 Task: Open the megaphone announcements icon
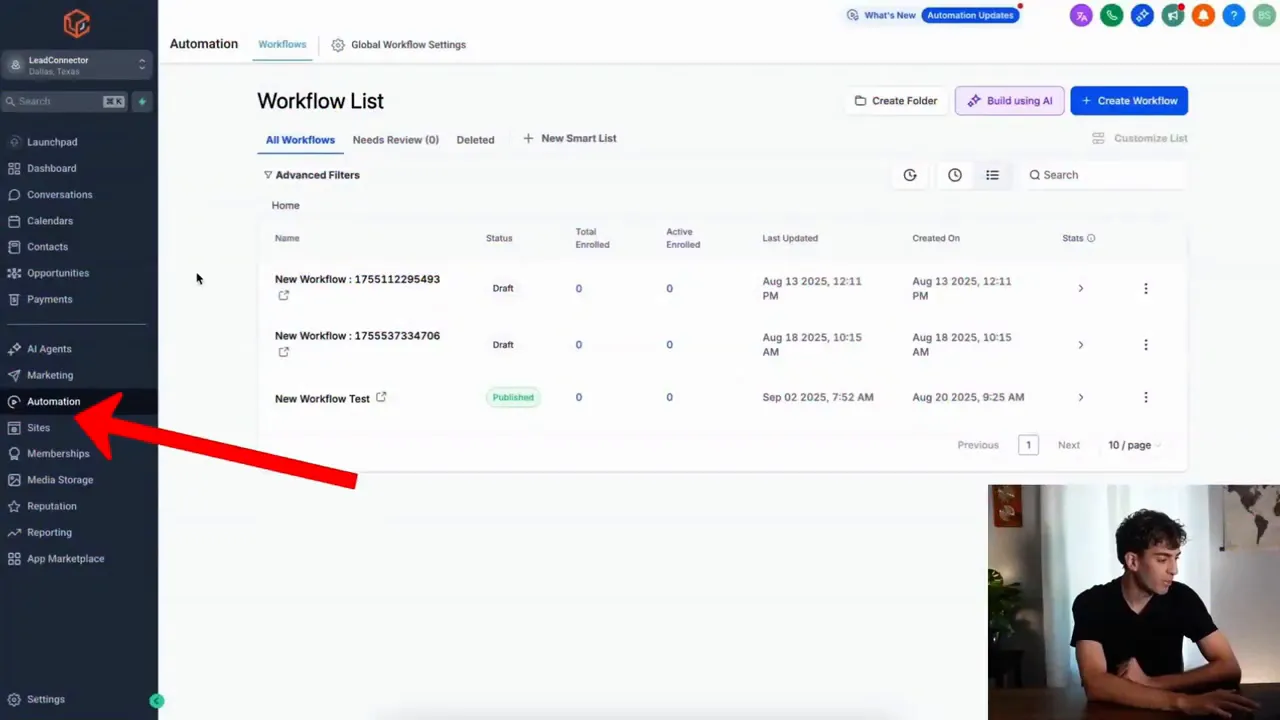(1173, 15)
